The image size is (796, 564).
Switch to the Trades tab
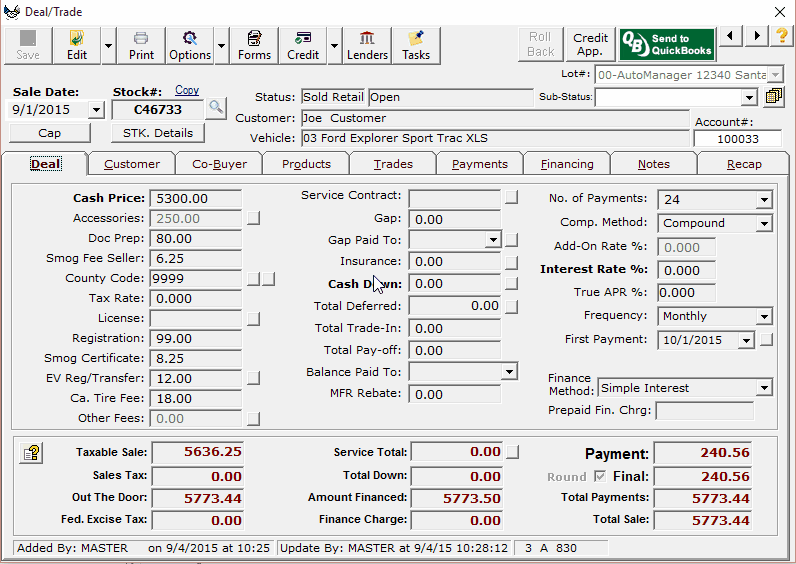pos(393,164)
